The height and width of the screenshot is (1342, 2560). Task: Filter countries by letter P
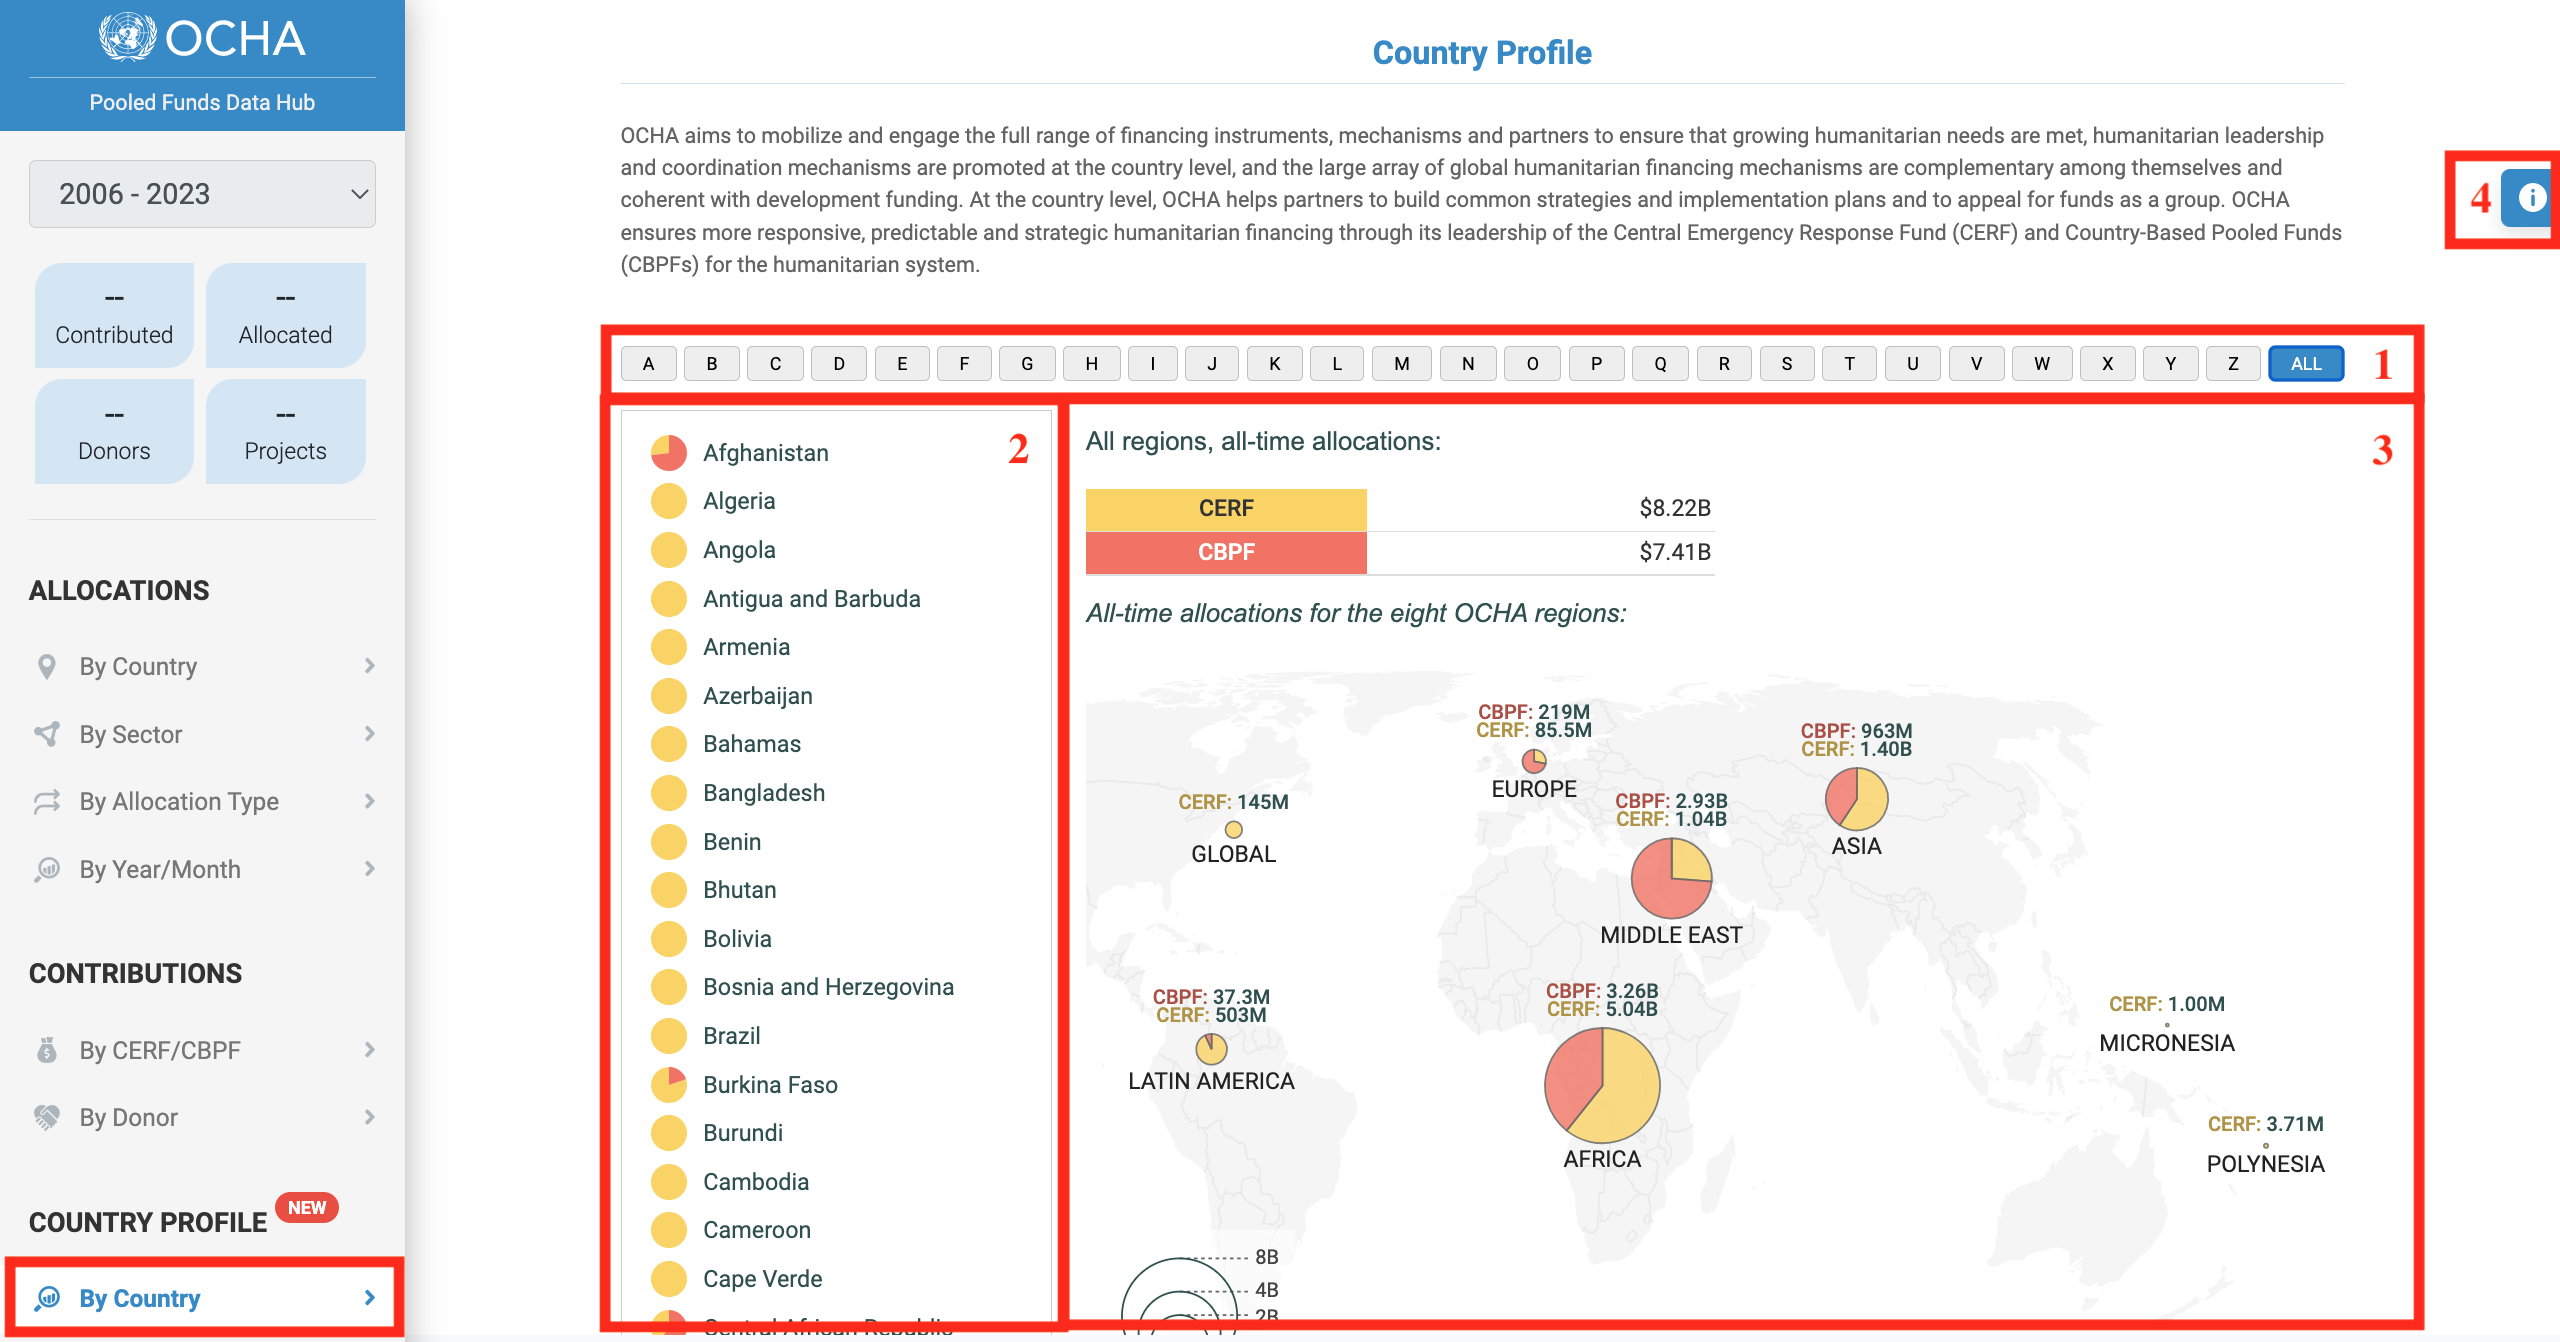[1596, 364]
